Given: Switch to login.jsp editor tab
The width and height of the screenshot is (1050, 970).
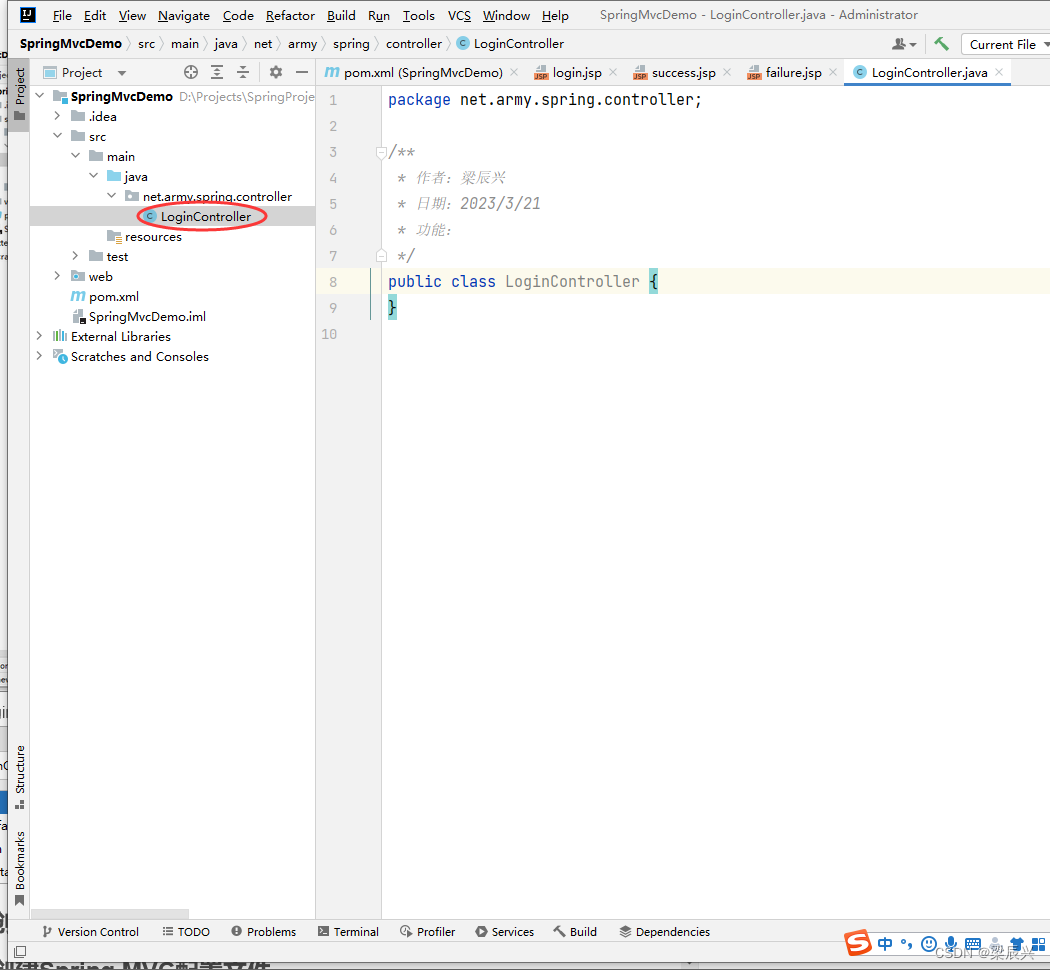Looking at the screenshot, I should tap(577, 72).
